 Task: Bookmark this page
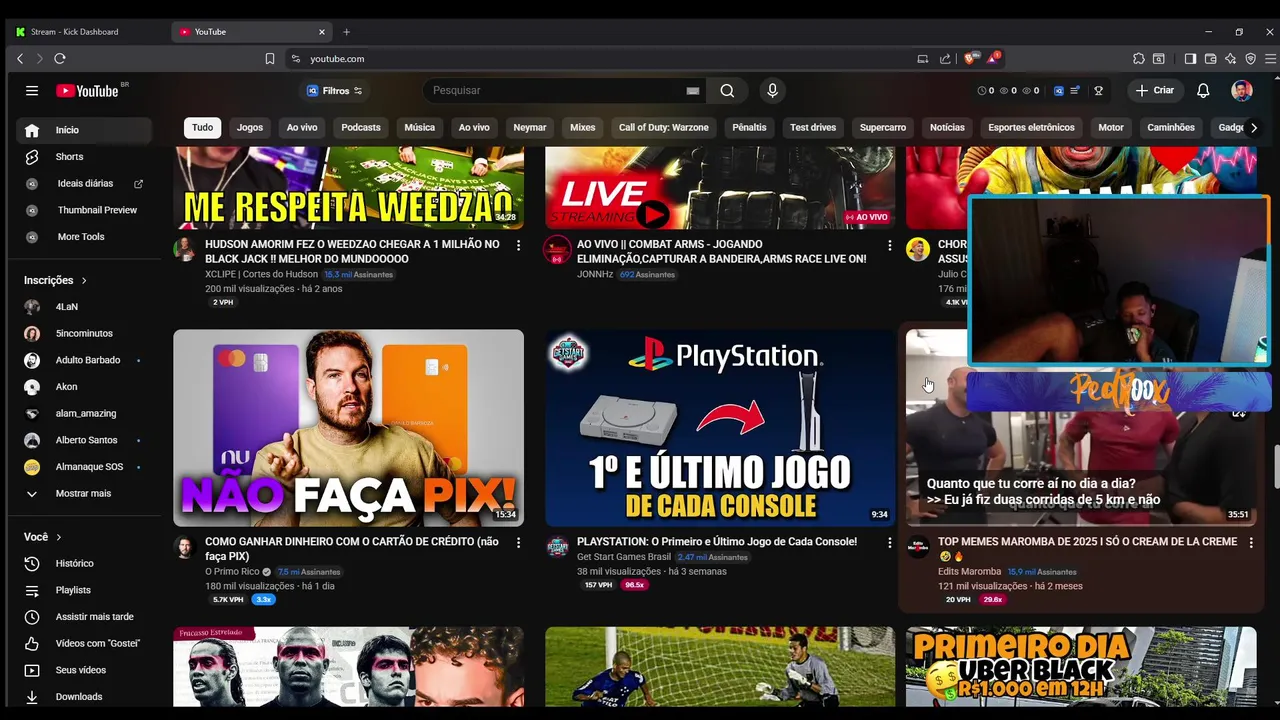[x=270, y=58]
